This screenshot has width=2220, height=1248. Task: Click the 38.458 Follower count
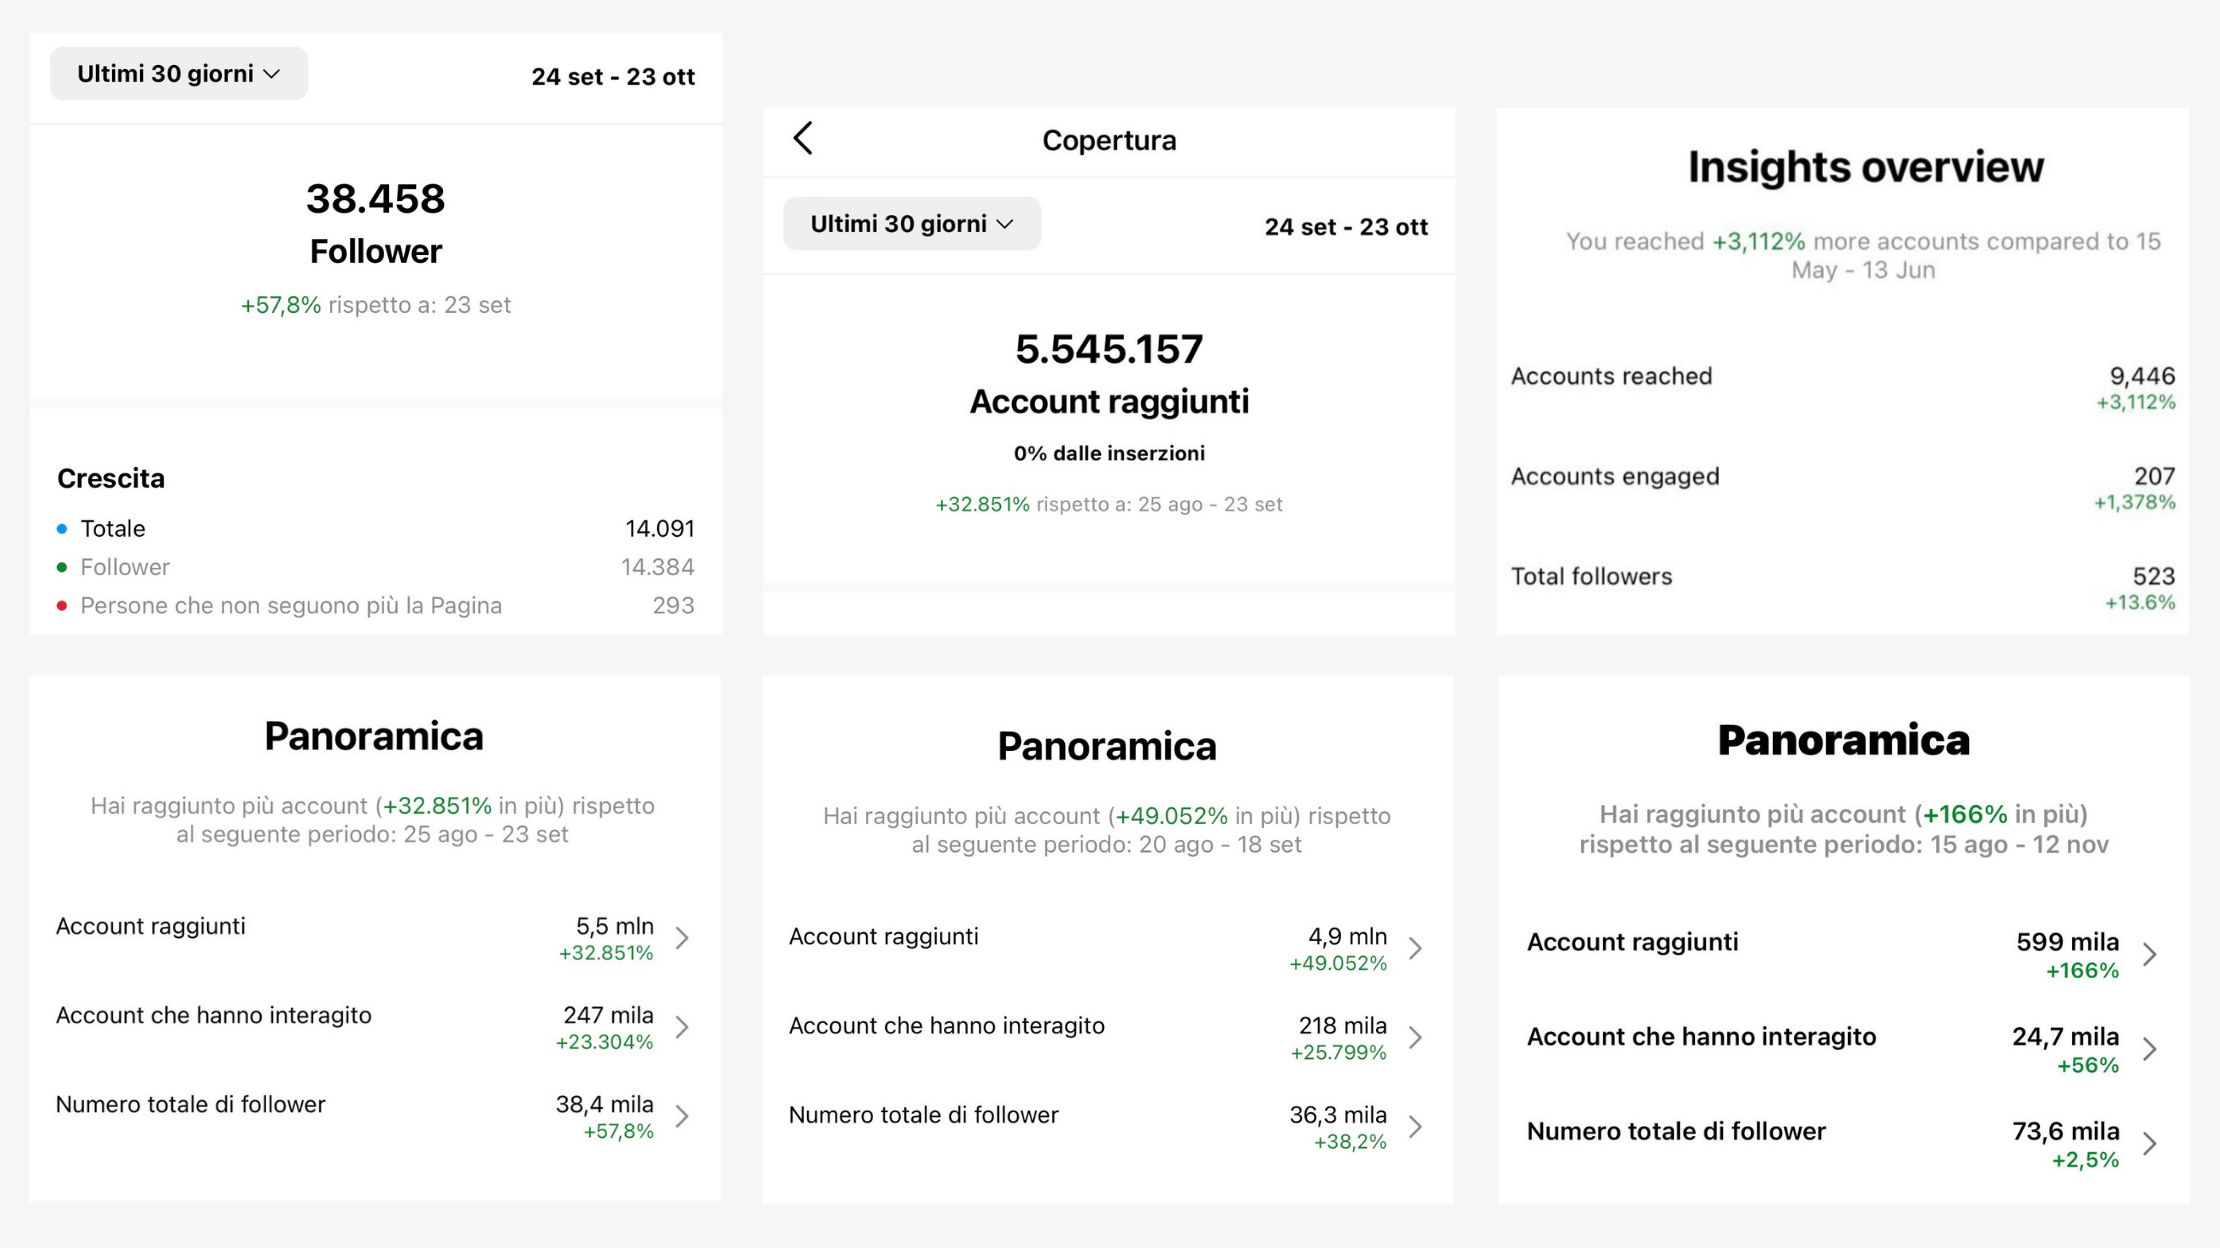pyautogui.click(x=375, y=199)
